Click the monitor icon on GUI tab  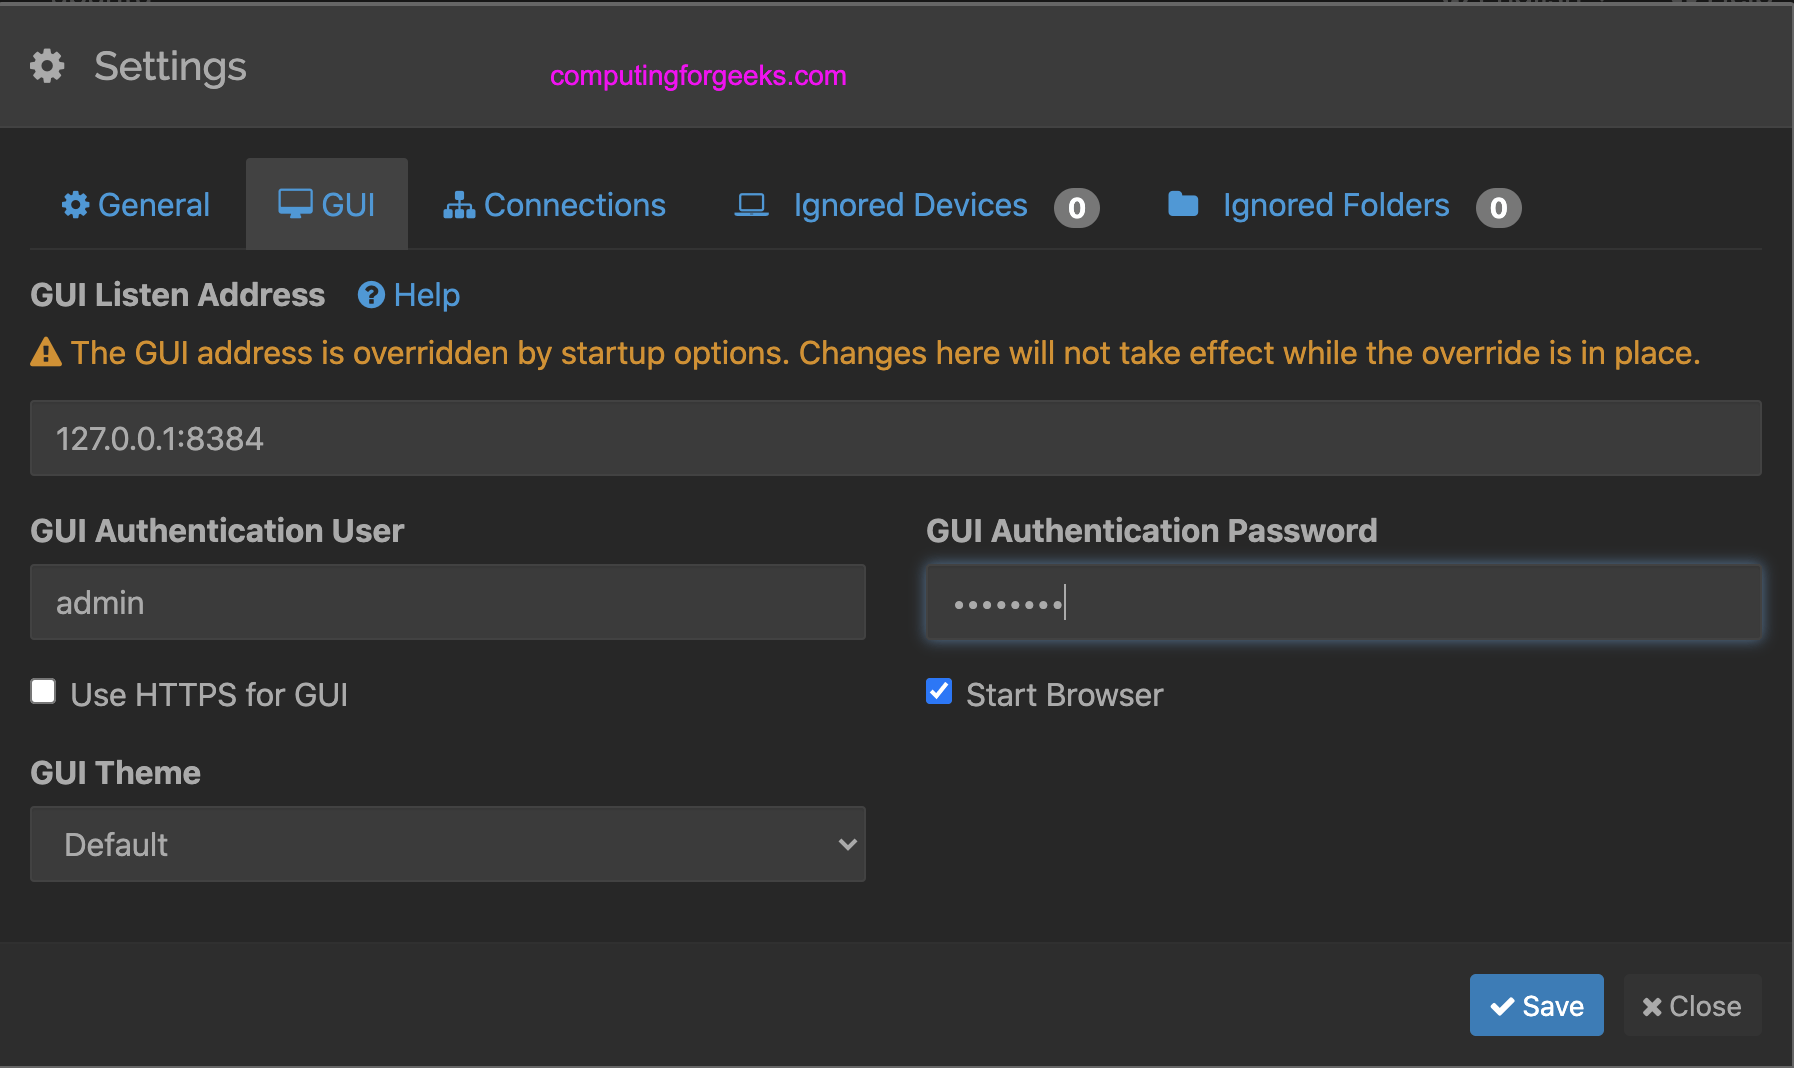click(x=295, y=204)
